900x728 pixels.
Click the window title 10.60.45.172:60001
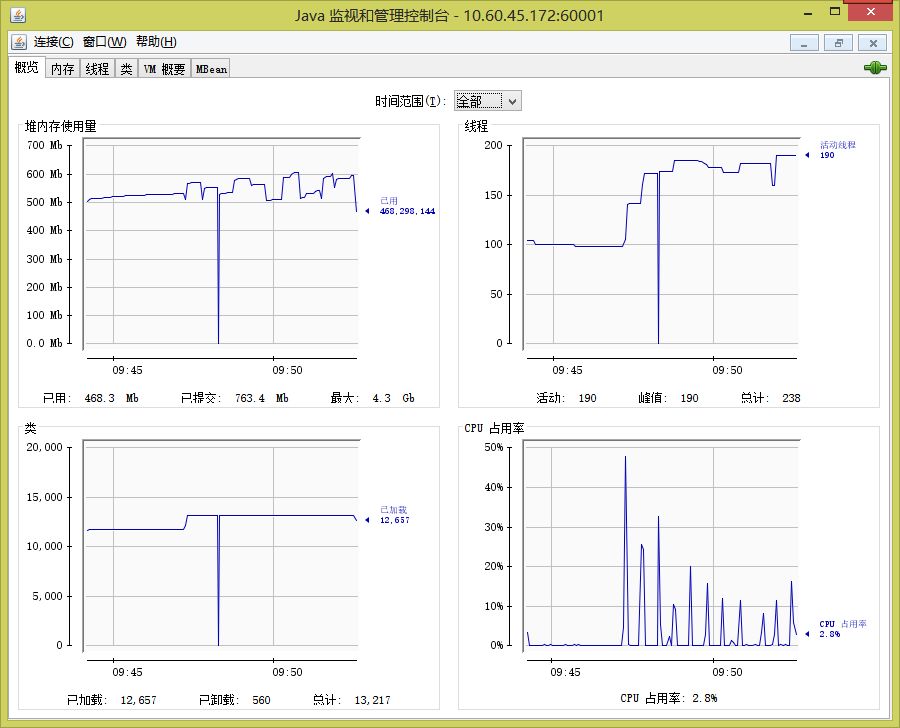534,16
